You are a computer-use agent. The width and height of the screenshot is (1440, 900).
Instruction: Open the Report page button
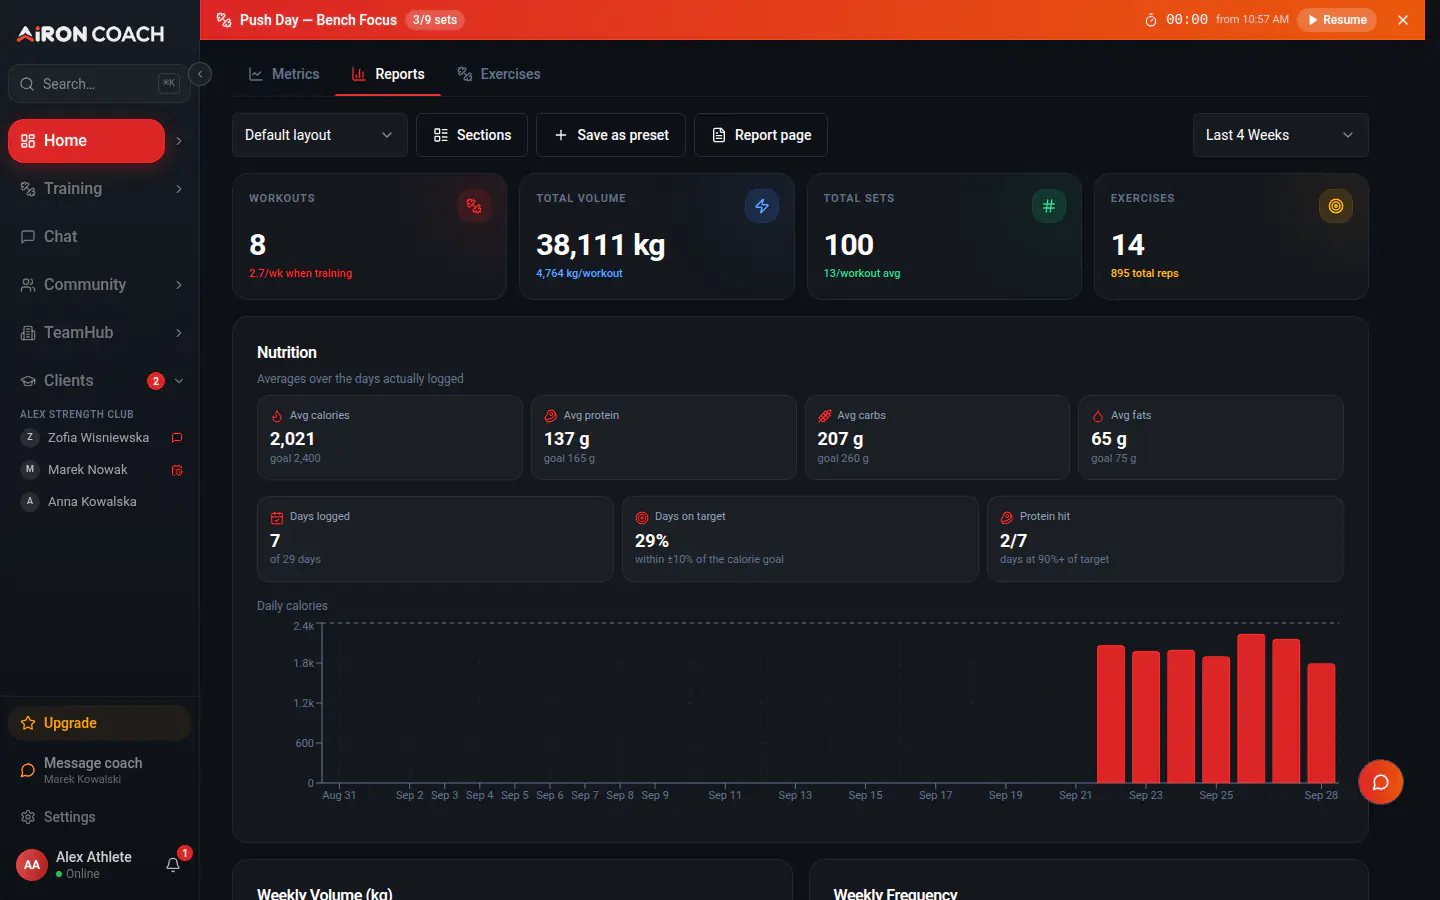pyautogui.click(x=761, y=135)
